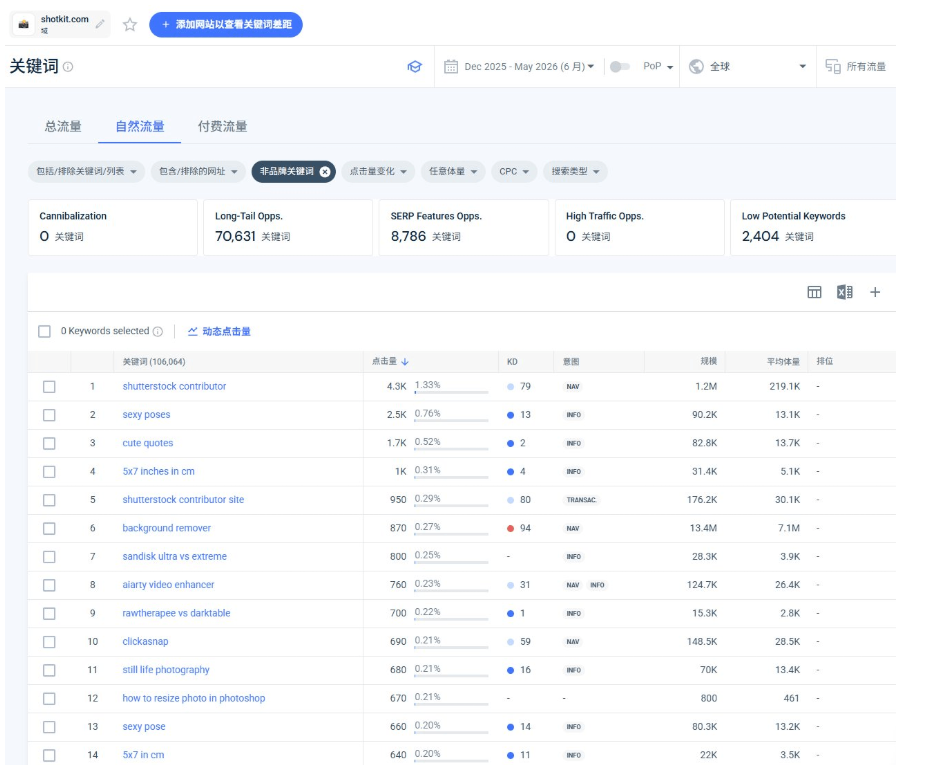This screenshot has width=925, height=765.
Task: Click the TRANSAC intent badge for shutterstock contributor site
Action: click(581, 500)
